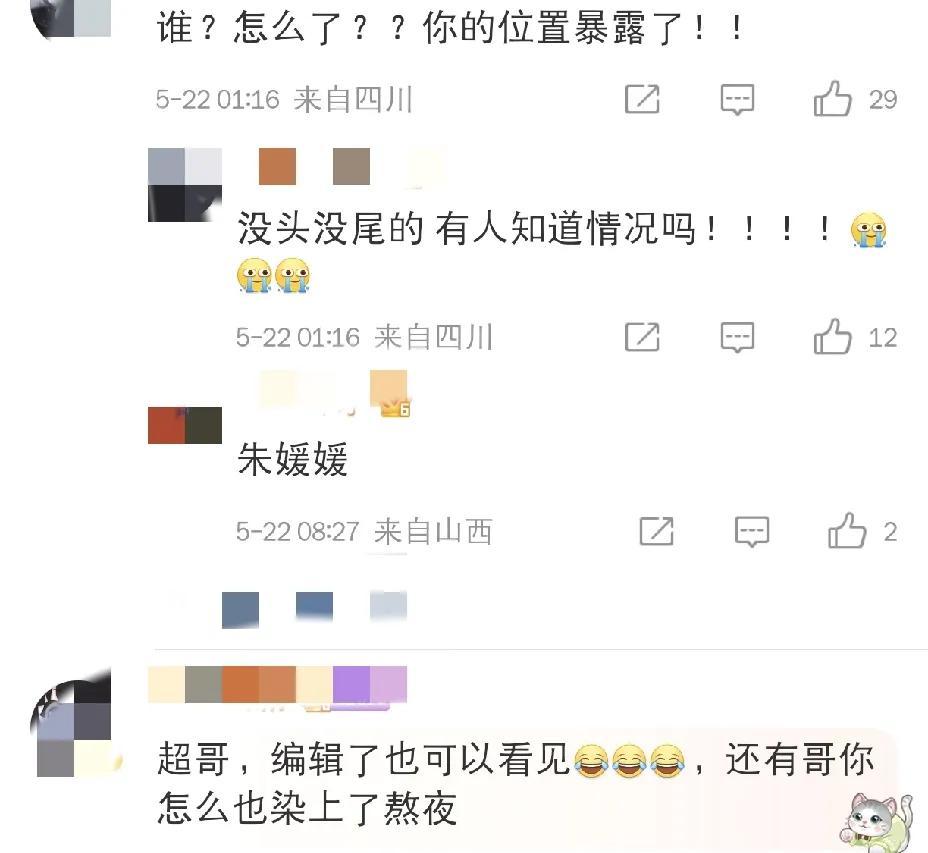Screen dimensions: 928x853
Task: Open reply box for the 没头没尾的 comment
Action: 737,337
